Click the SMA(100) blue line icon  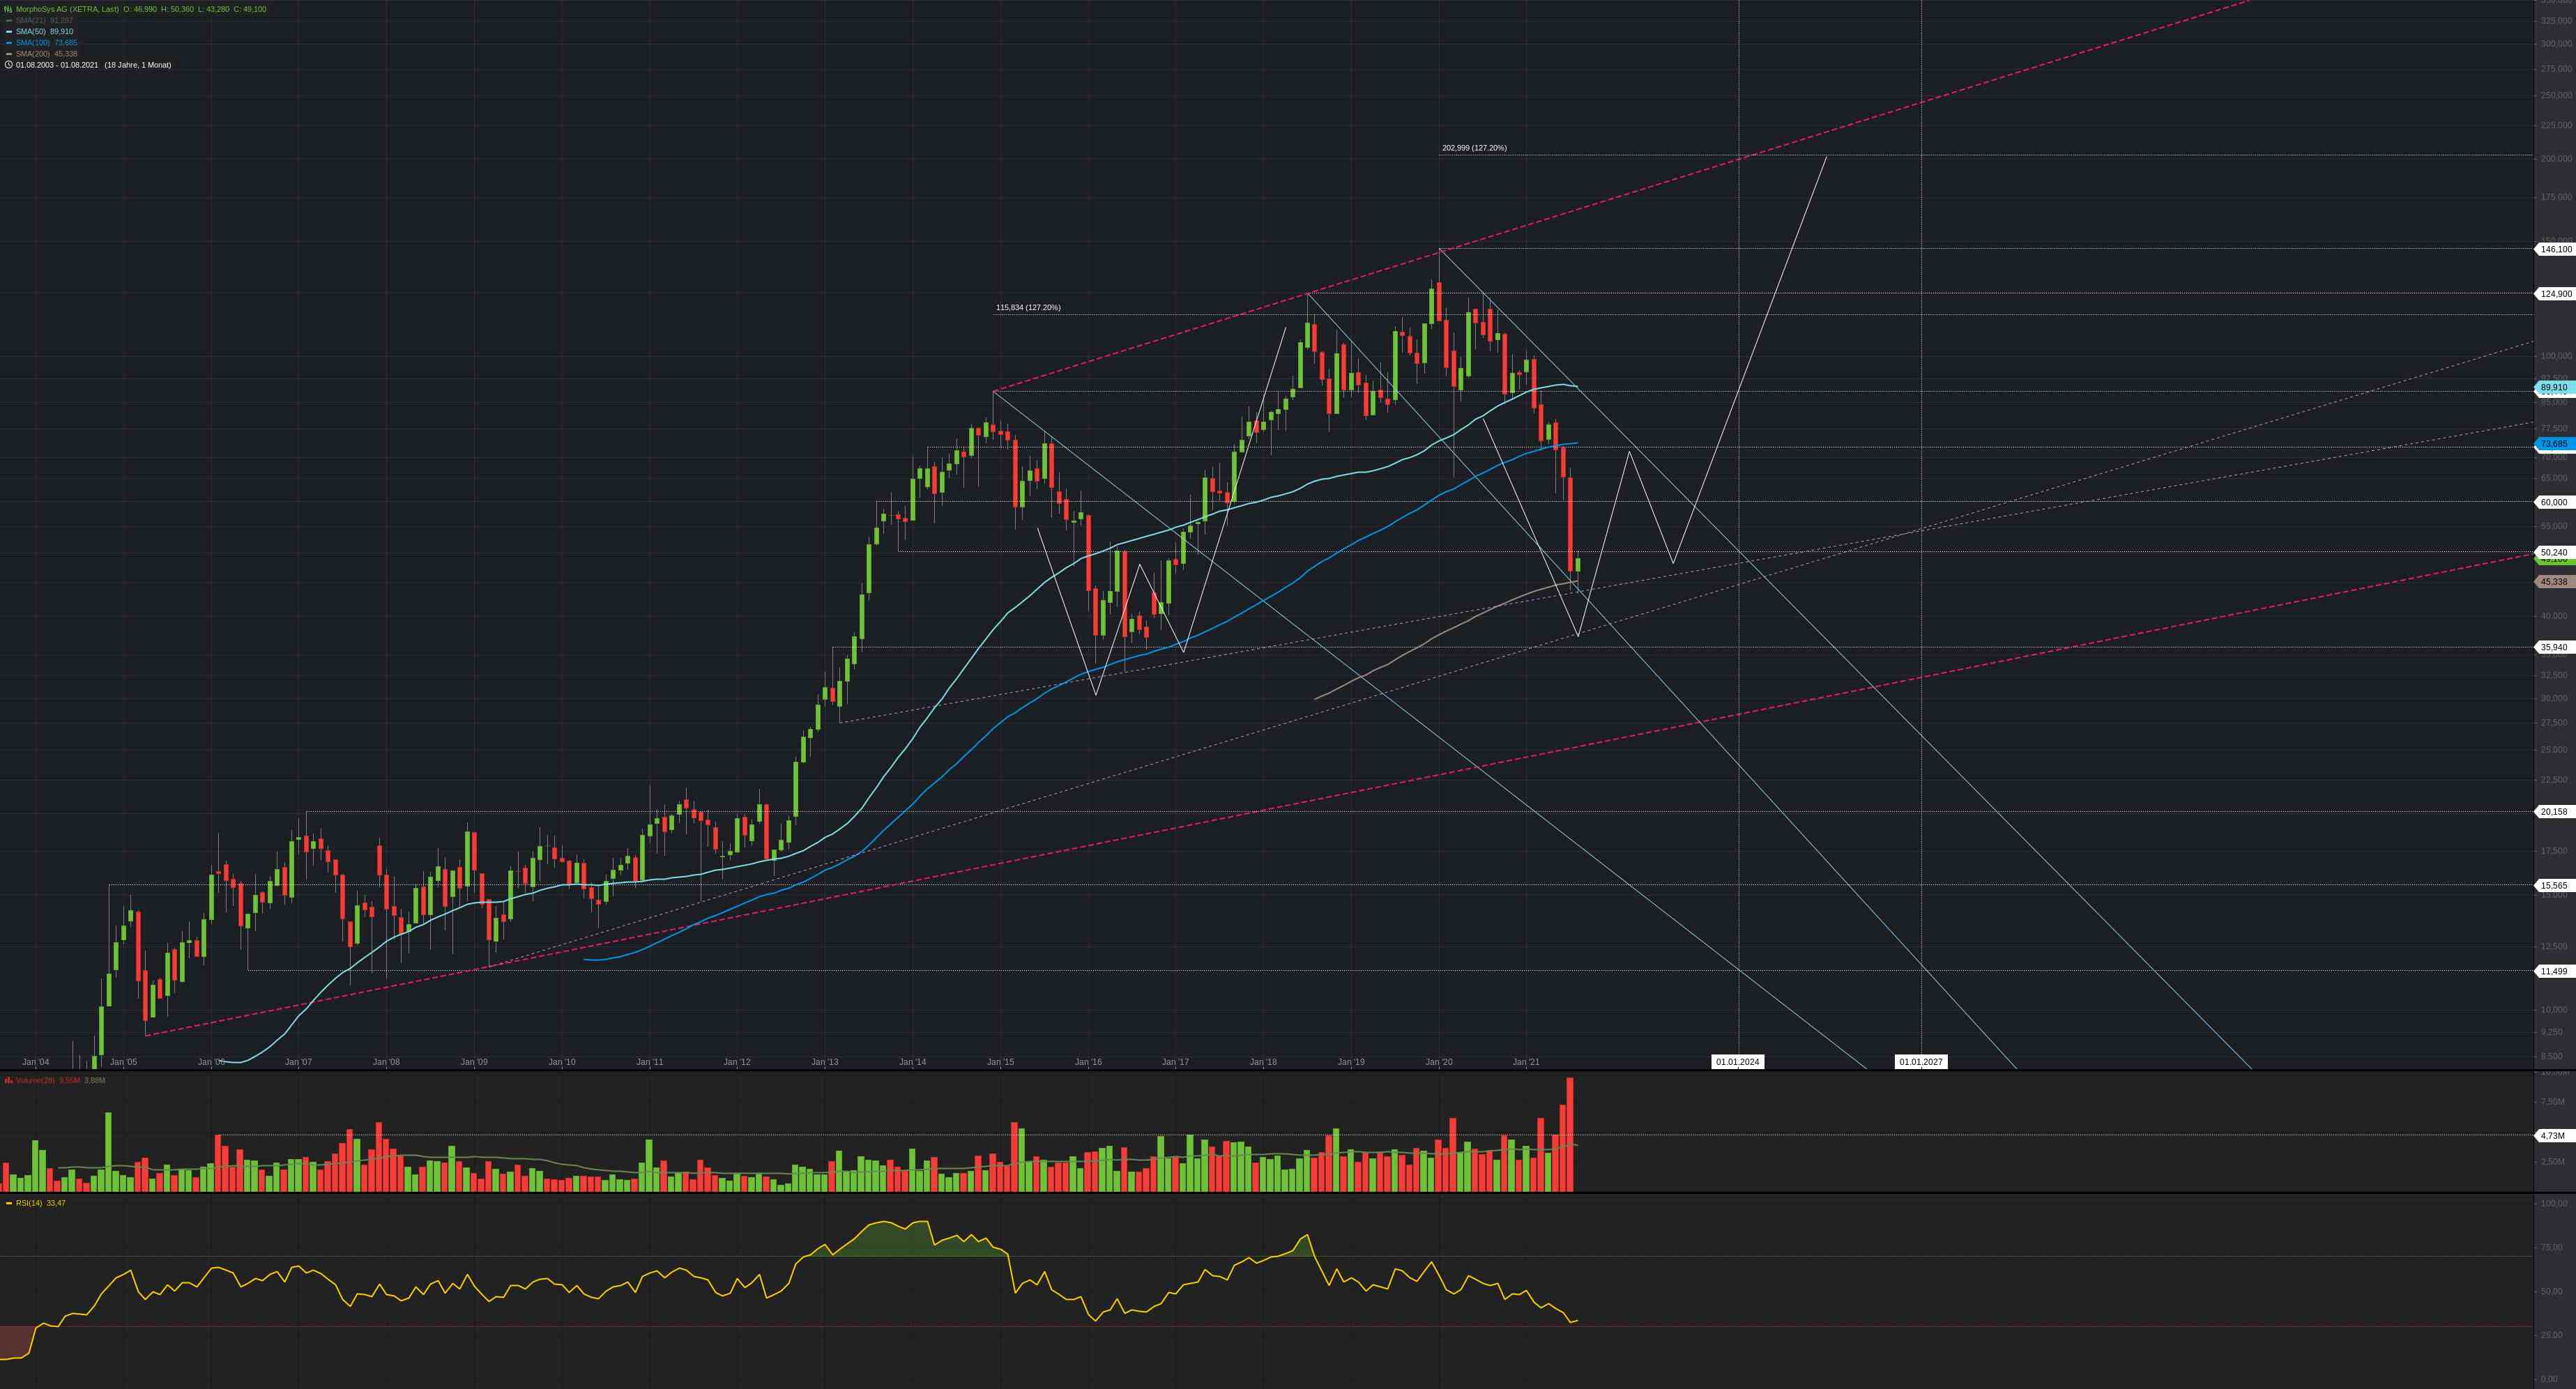point(9,43)
